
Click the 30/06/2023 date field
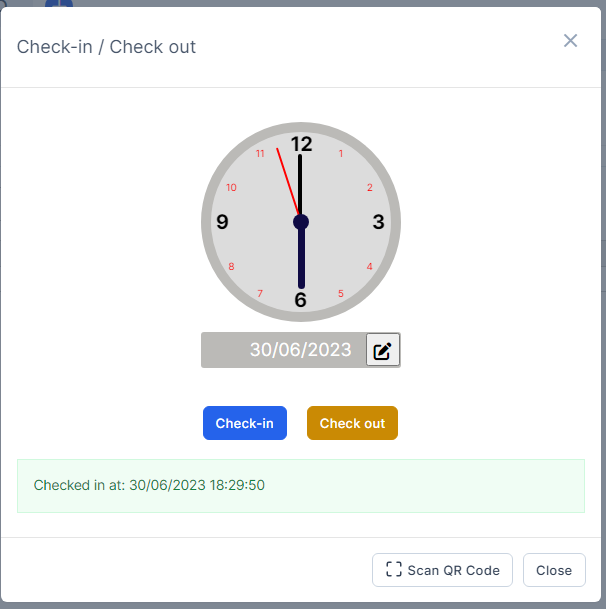[x=300, y=350]
